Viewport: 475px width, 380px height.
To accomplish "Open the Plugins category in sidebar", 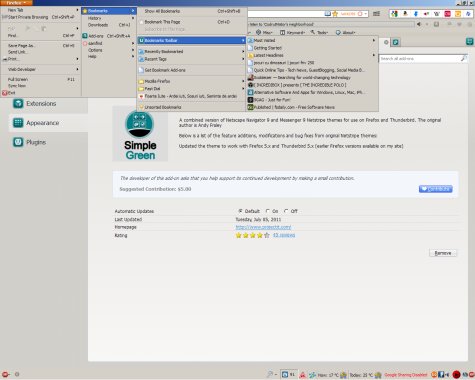I will (x=48, y=142).
